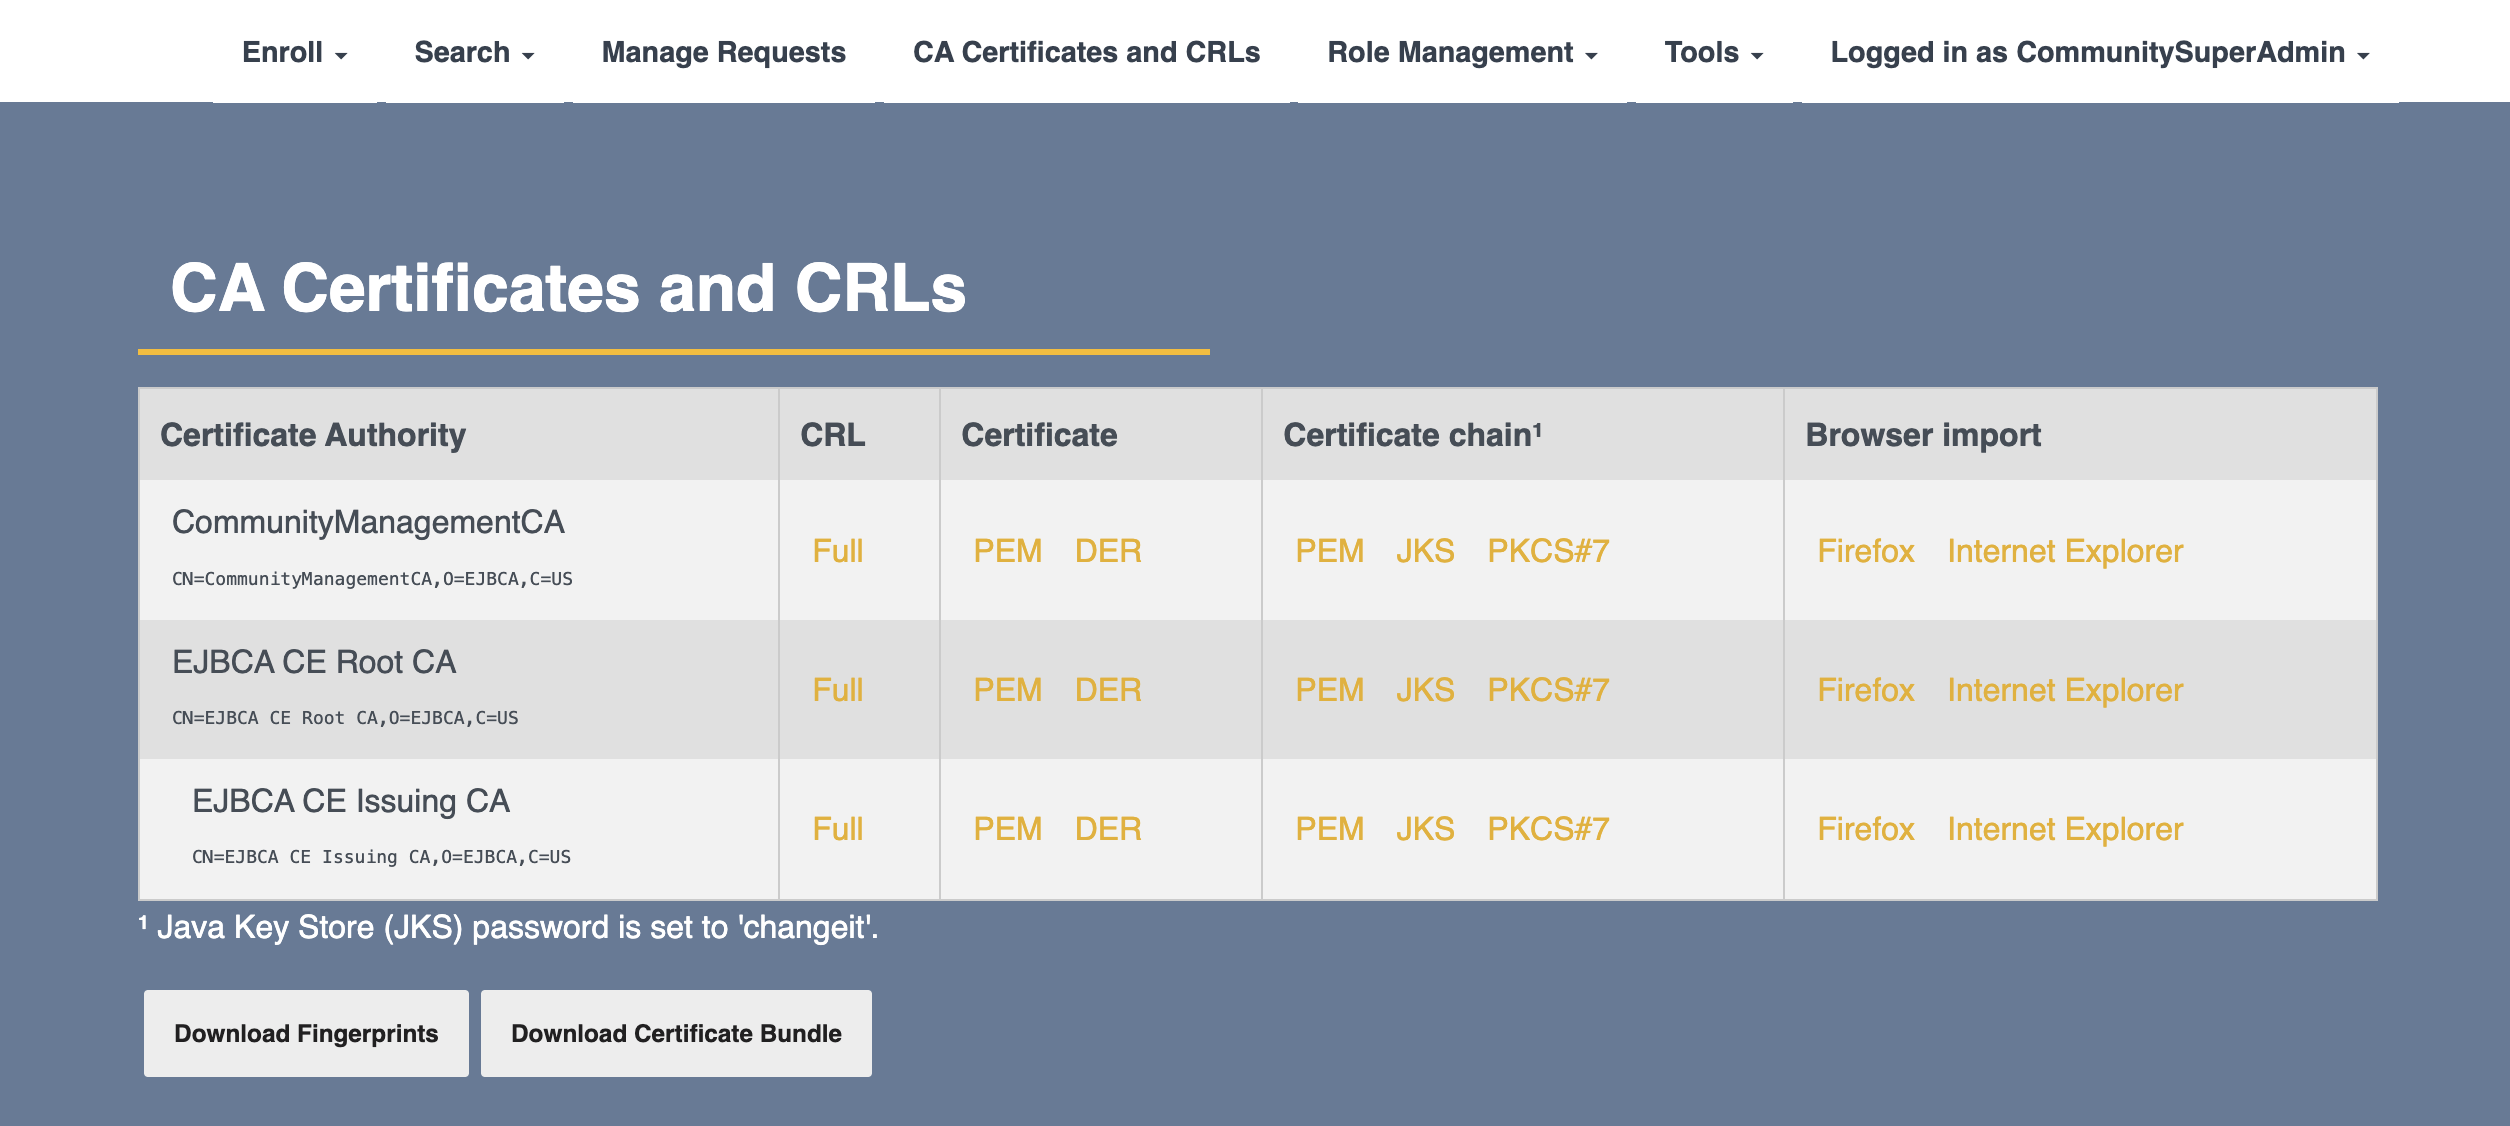Viewport: 2510px width, 1126px height.
Task: Go to Manage Requests page
Action: click(x=723, y=53)
